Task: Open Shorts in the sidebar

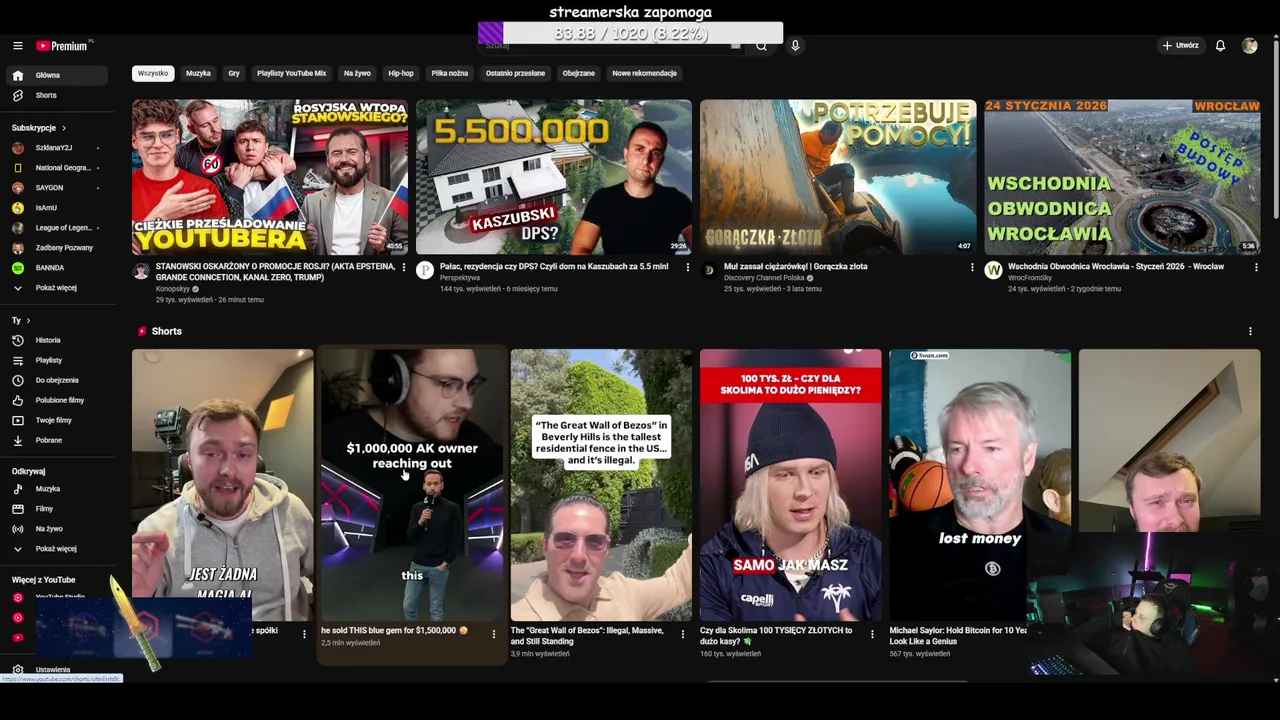Action: 56,95
